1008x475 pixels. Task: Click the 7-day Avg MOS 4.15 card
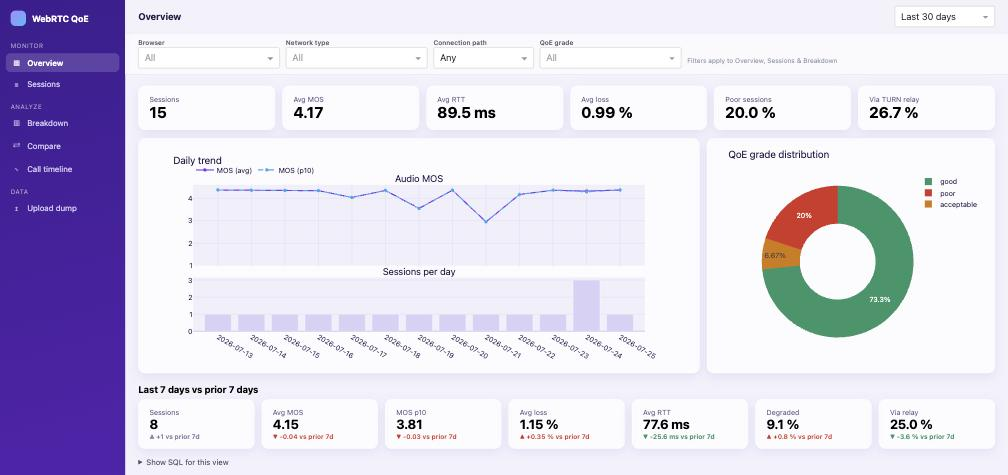[320, 424]
